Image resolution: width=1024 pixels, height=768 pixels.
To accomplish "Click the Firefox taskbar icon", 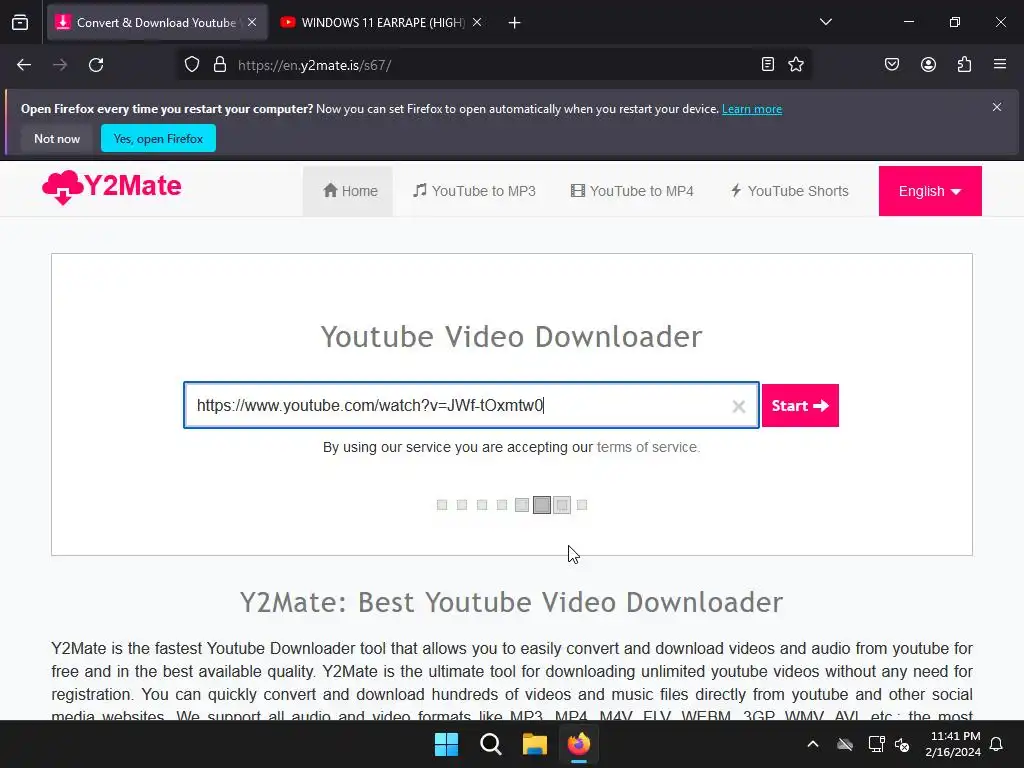I will tap(579, 744).
